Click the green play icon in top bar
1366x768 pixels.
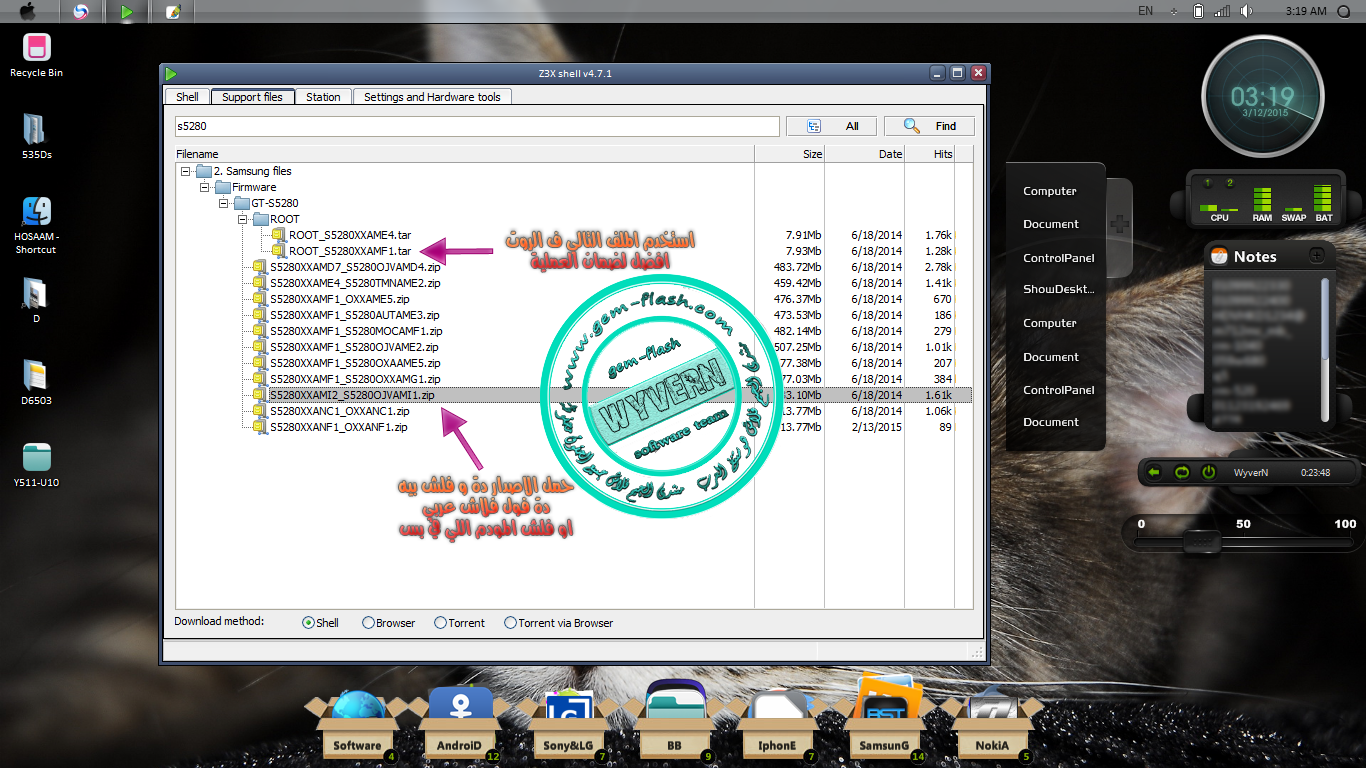tap(126, 12)
